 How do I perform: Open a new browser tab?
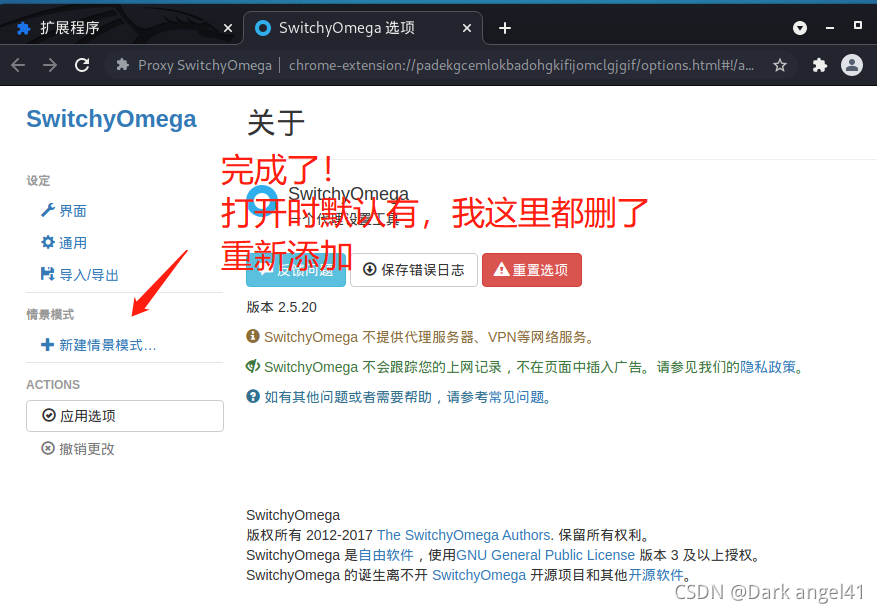coord(504,28)
